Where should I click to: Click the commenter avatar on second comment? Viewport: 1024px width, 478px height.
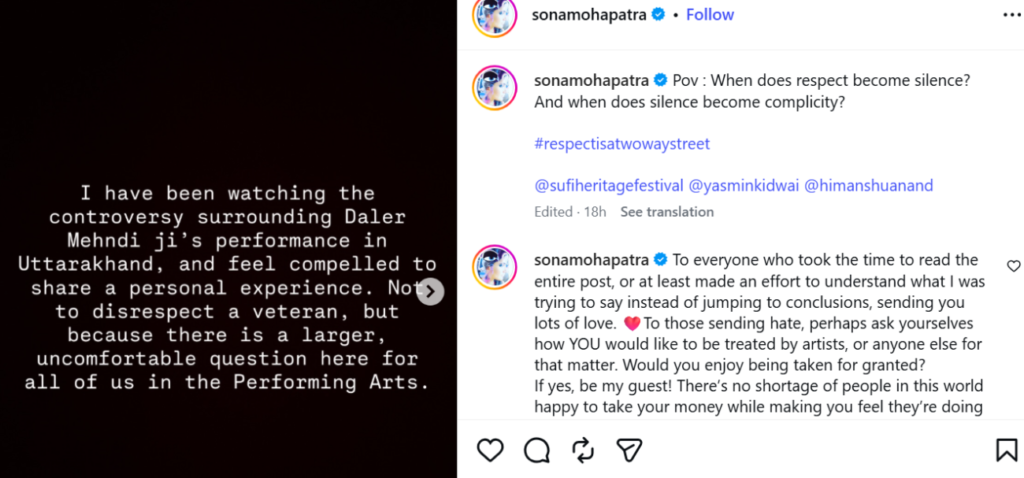pos(495,267)
